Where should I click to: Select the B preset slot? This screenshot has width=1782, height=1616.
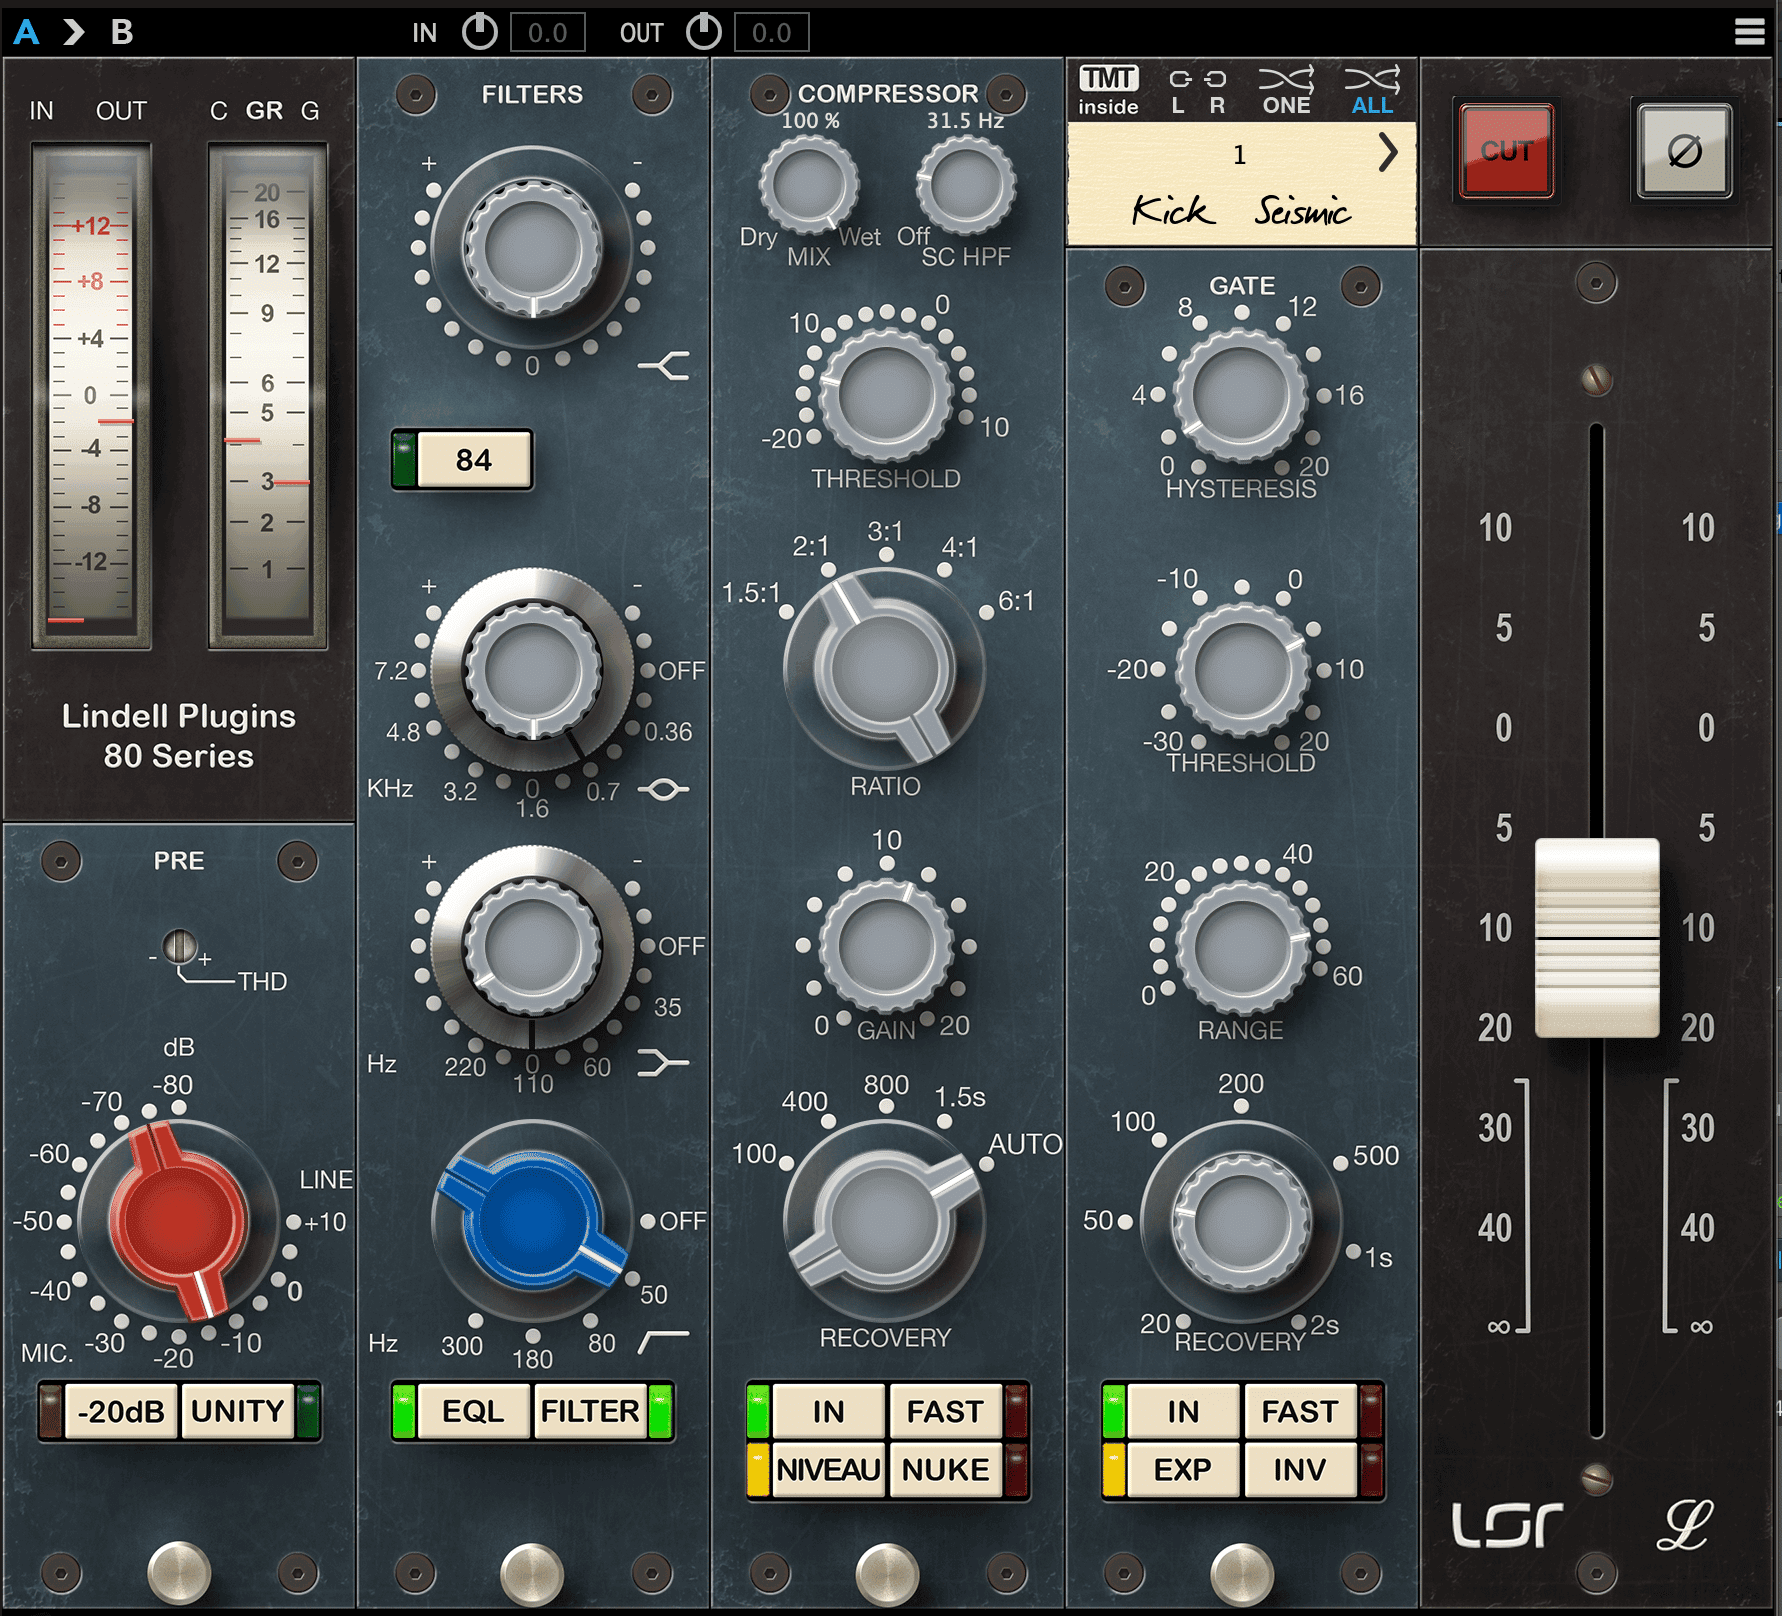[122, 32]
